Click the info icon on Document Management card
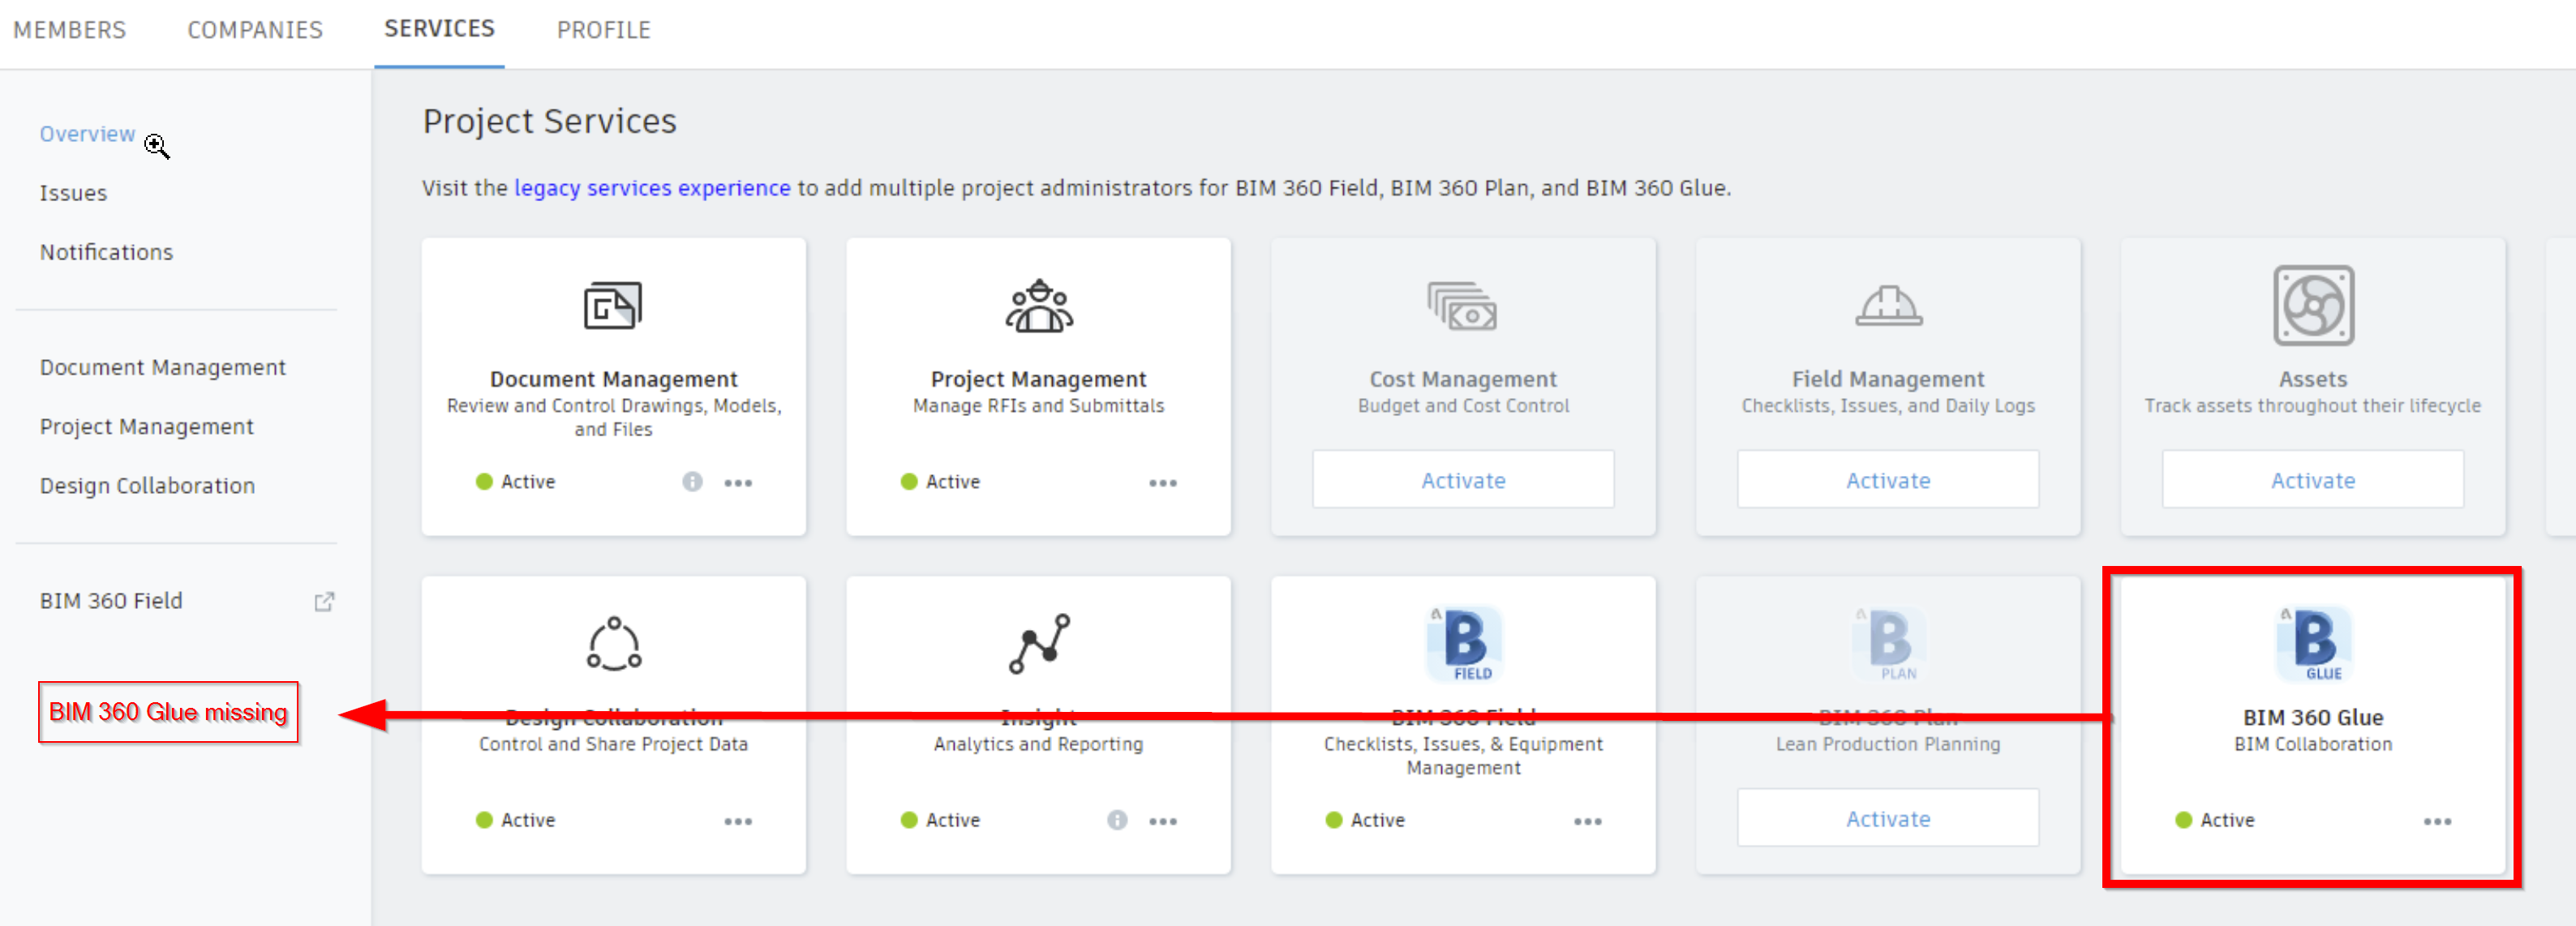Image resolution: width=2576 pixels, height=926 pixels. [692, 482]
